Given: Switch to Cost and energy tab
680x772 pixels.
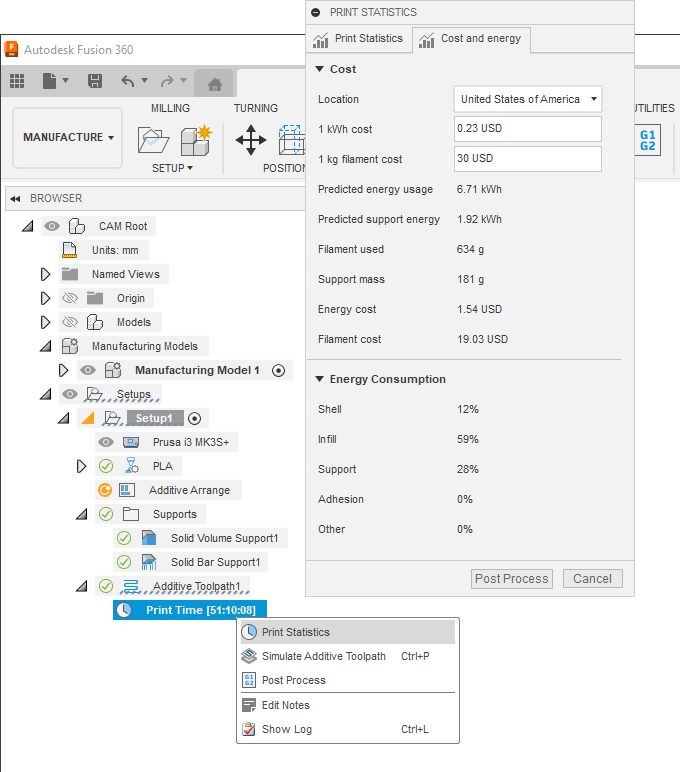Looking at the screenshot, I should pos(471,39).
